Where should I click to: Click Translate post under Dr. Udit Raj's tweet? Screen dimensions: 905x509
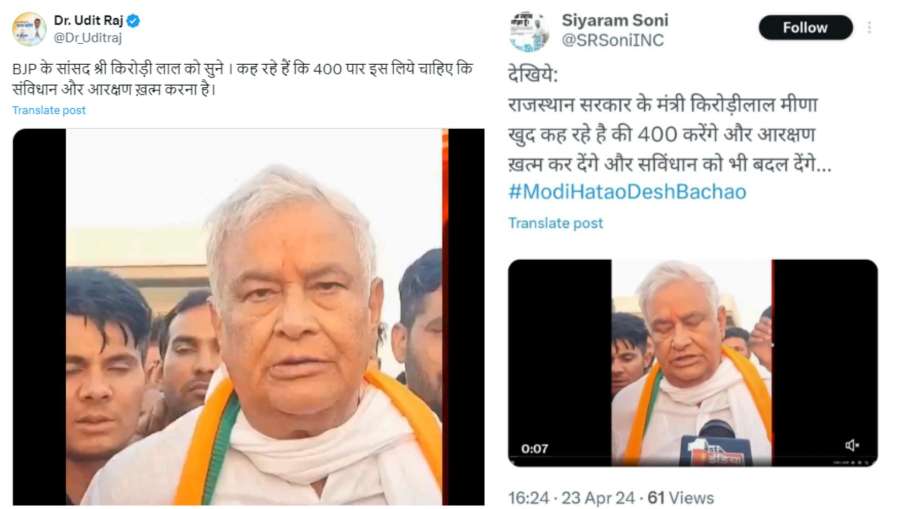(x=49, y=110)
